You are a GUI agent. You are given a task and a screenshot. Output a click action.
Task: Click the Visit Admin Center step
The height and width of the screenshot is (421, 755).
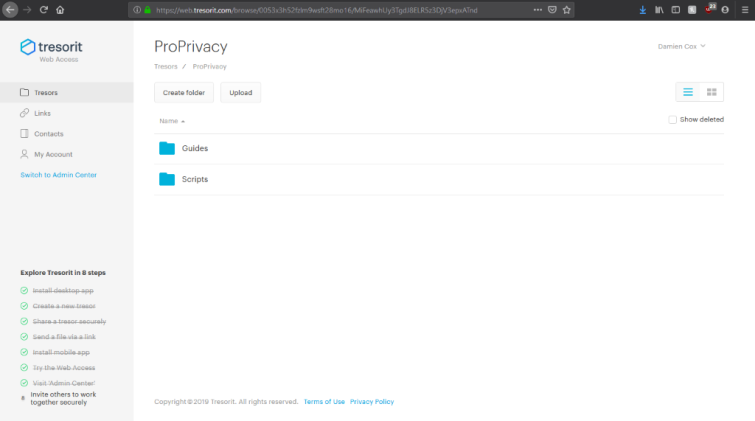64,383
